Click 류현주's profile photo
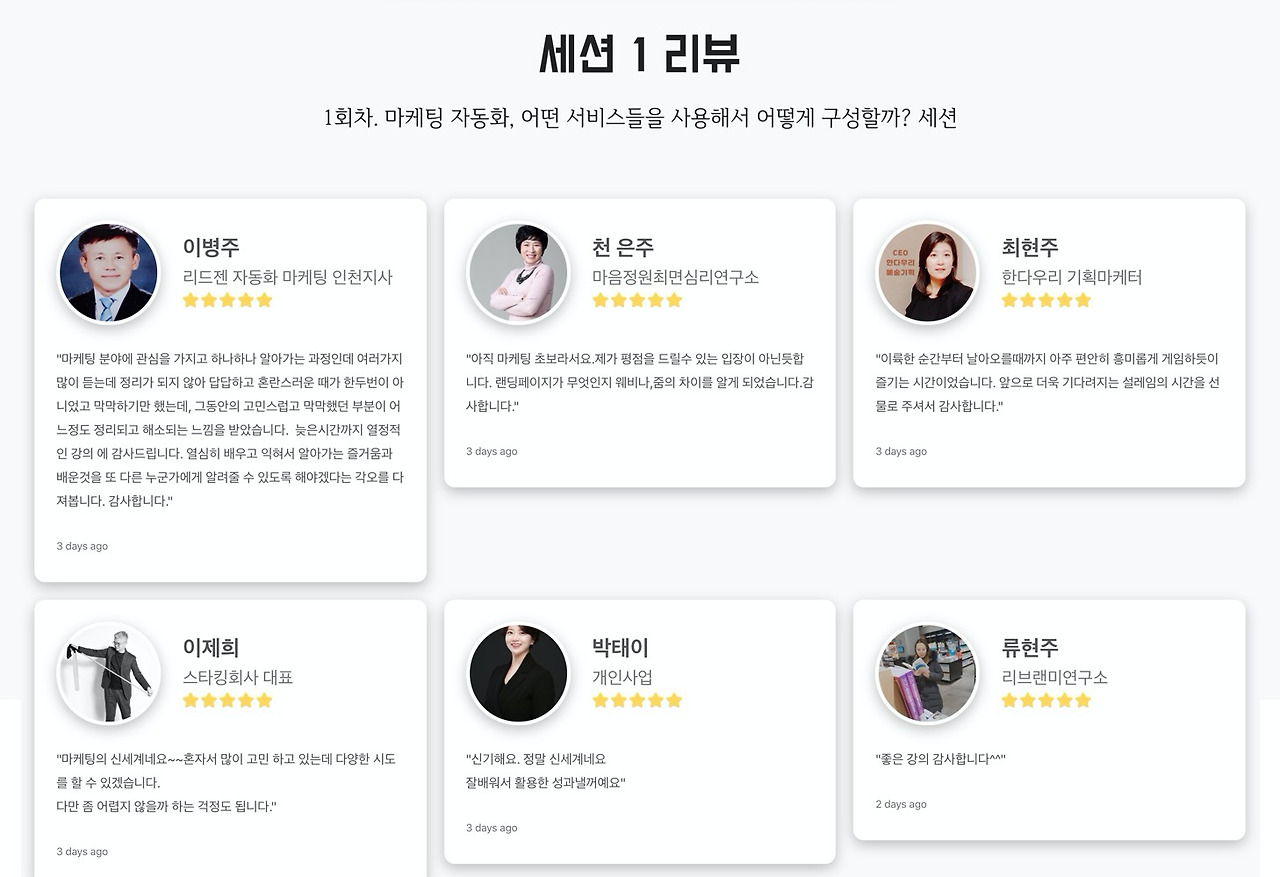The height and width of the screenshot is (877, 1280). [x=927, y=673]
